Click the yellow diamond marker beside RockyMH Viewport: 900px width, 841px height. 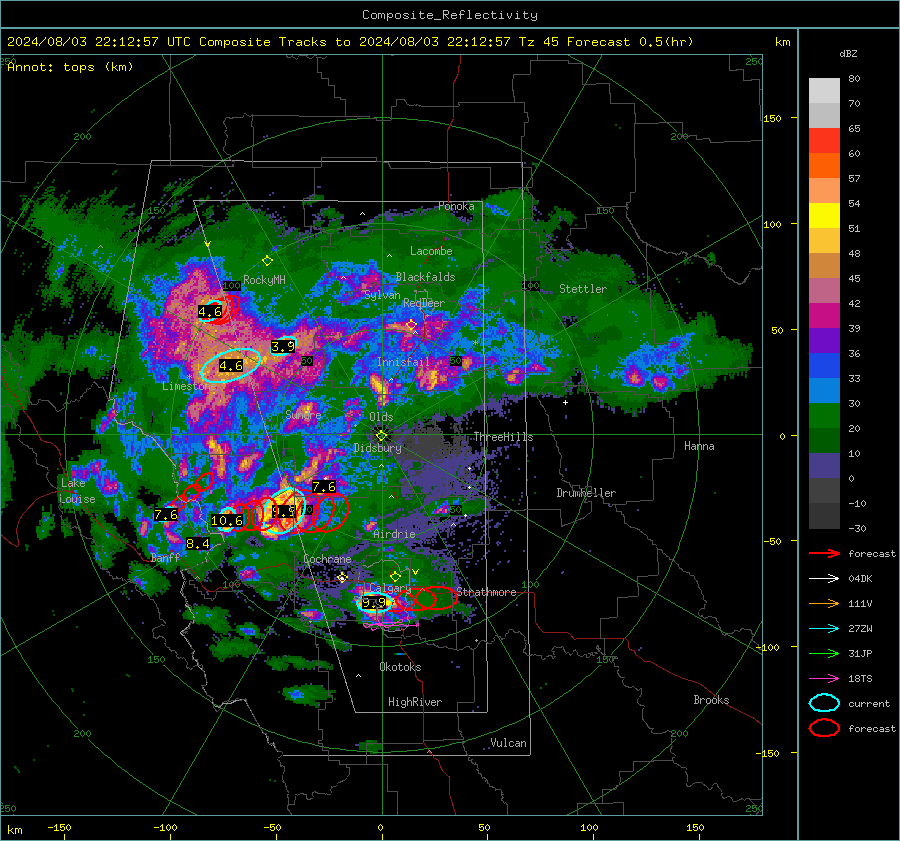coord(267,261)
